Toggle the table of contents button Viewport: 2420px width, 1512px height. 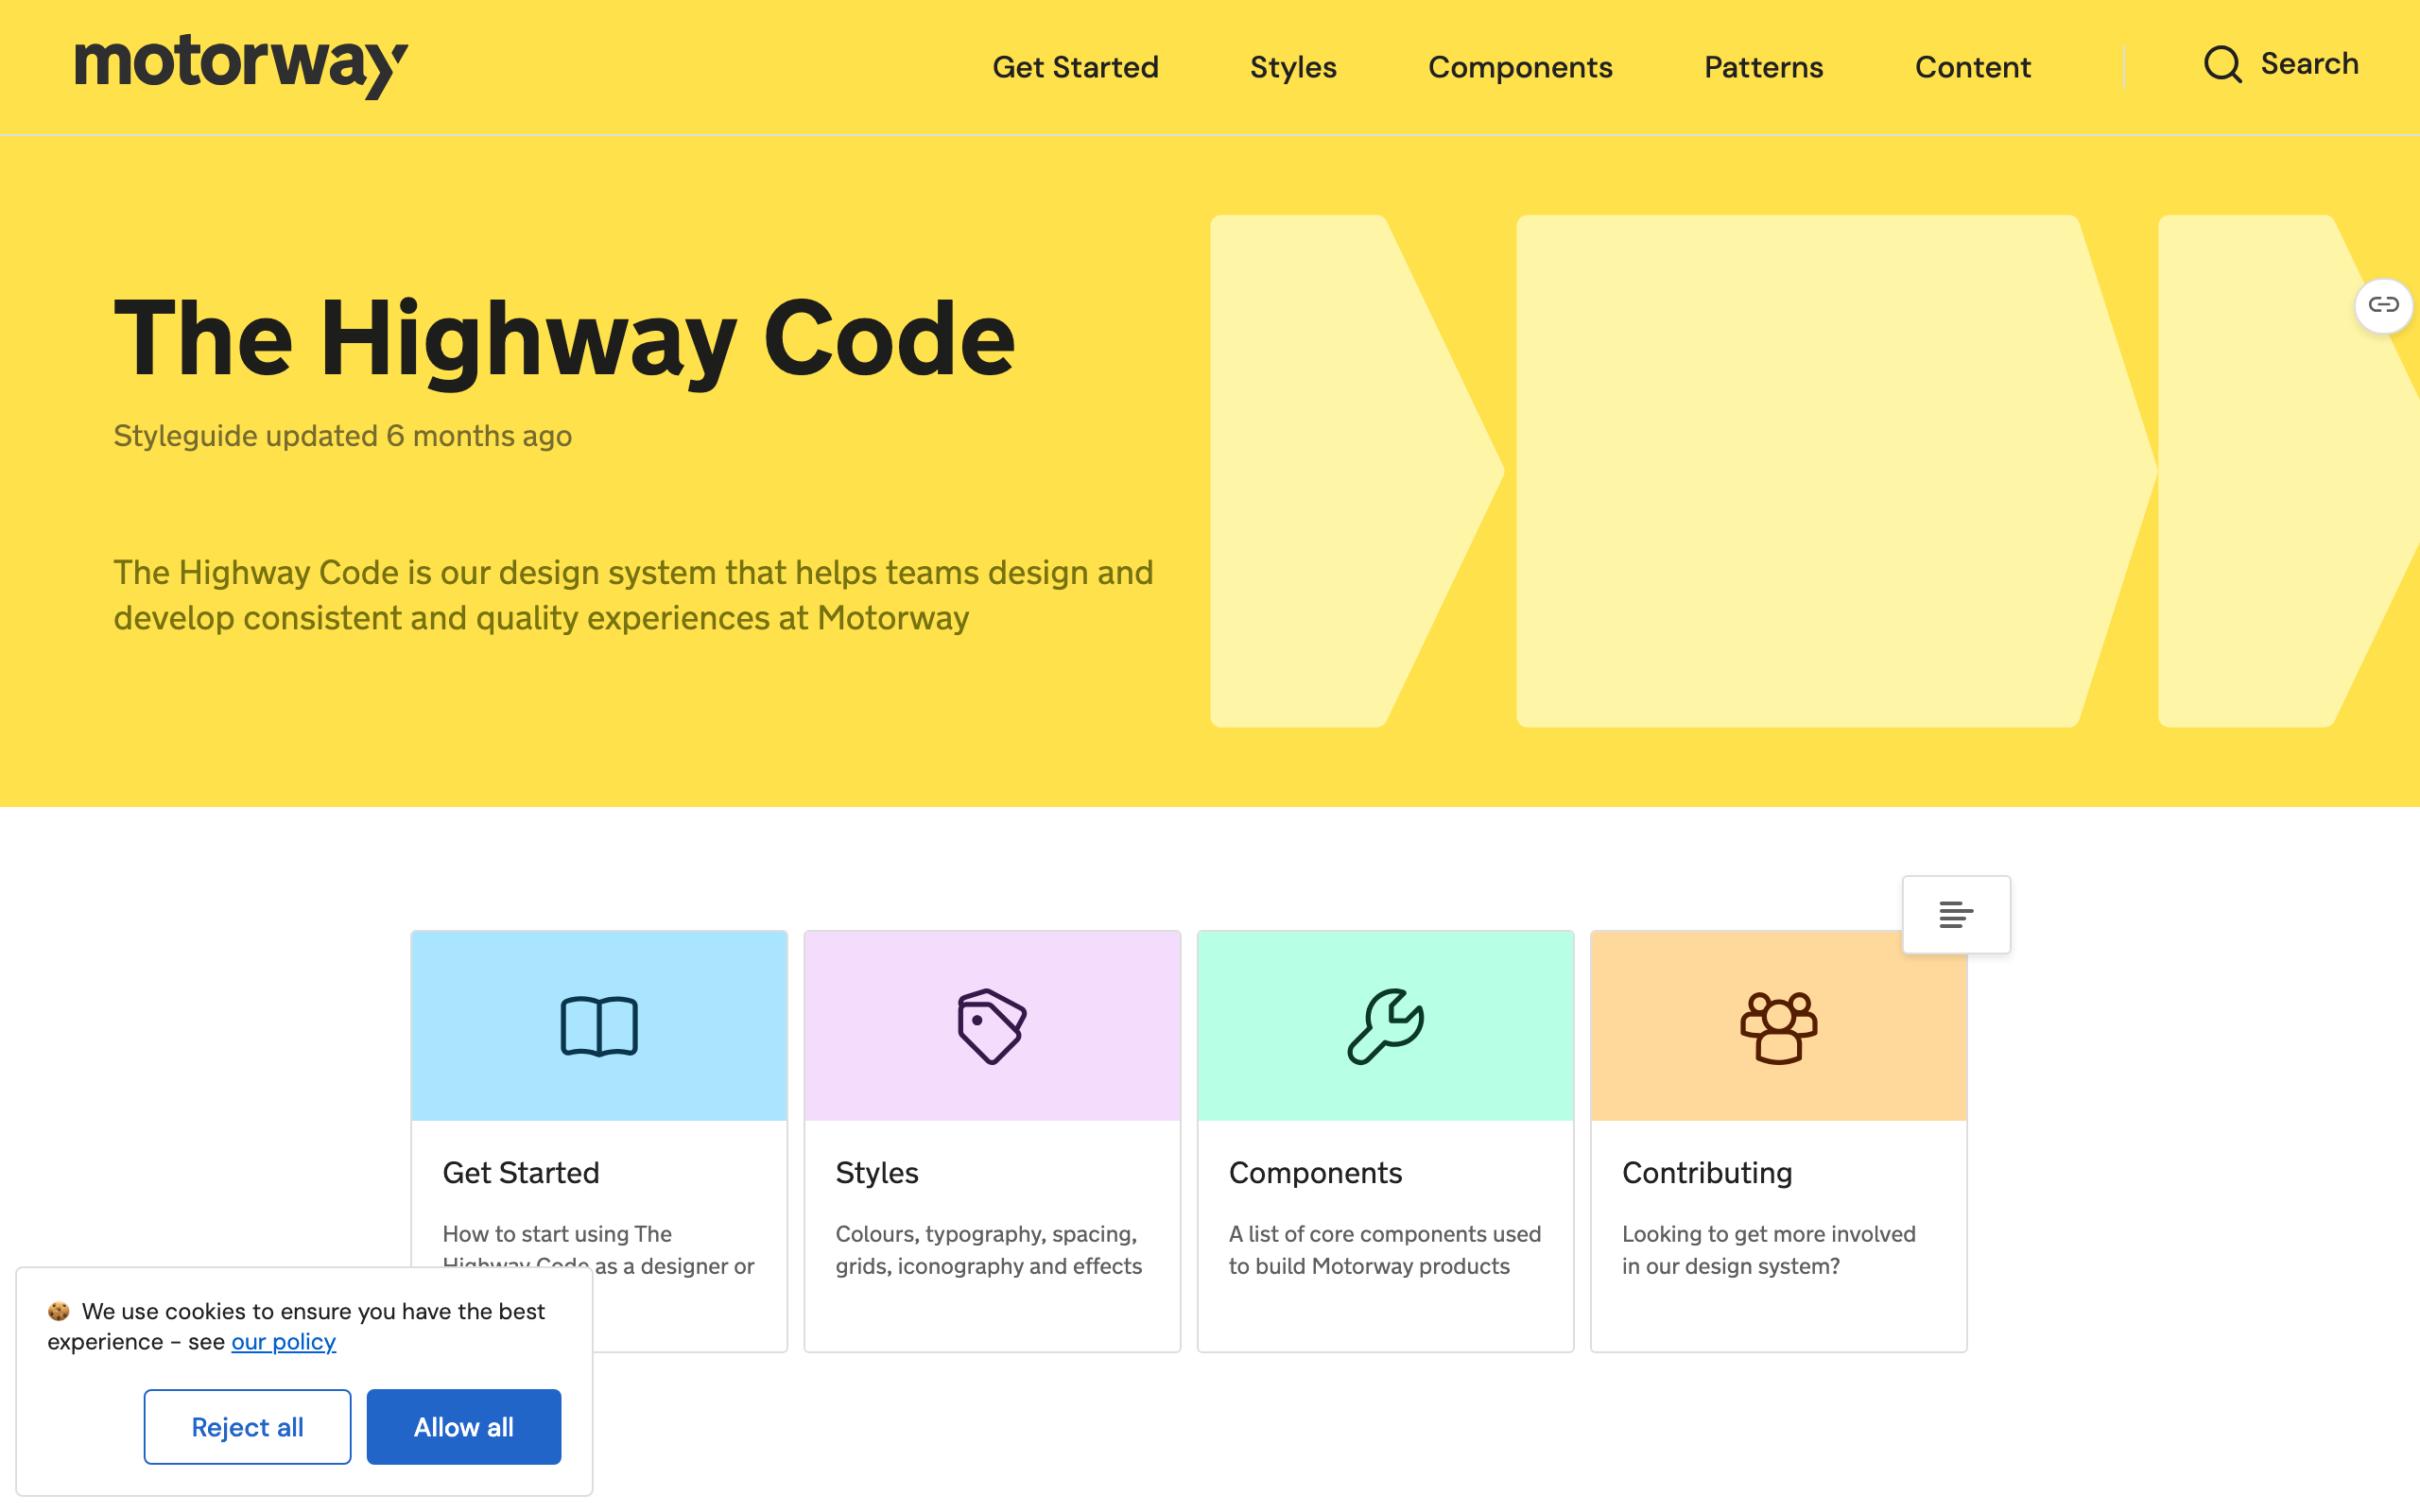[1956, 914]
